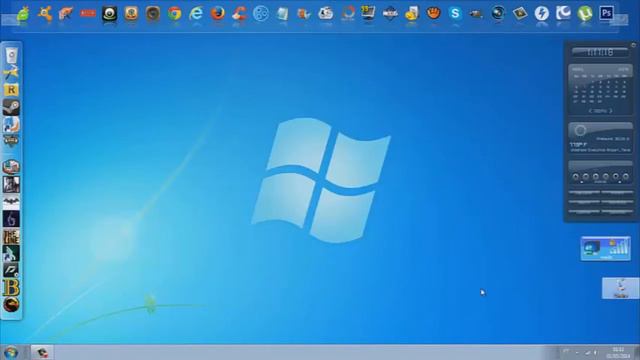Screen dimensions: 640x360
Task: Launch Skype from the top dock
Action: click(455, 13)
